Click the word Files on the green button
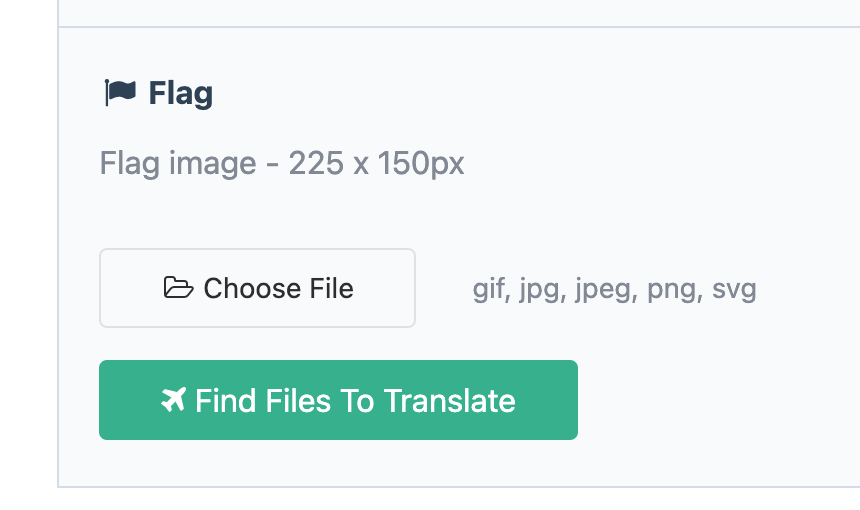 point(298,400)
